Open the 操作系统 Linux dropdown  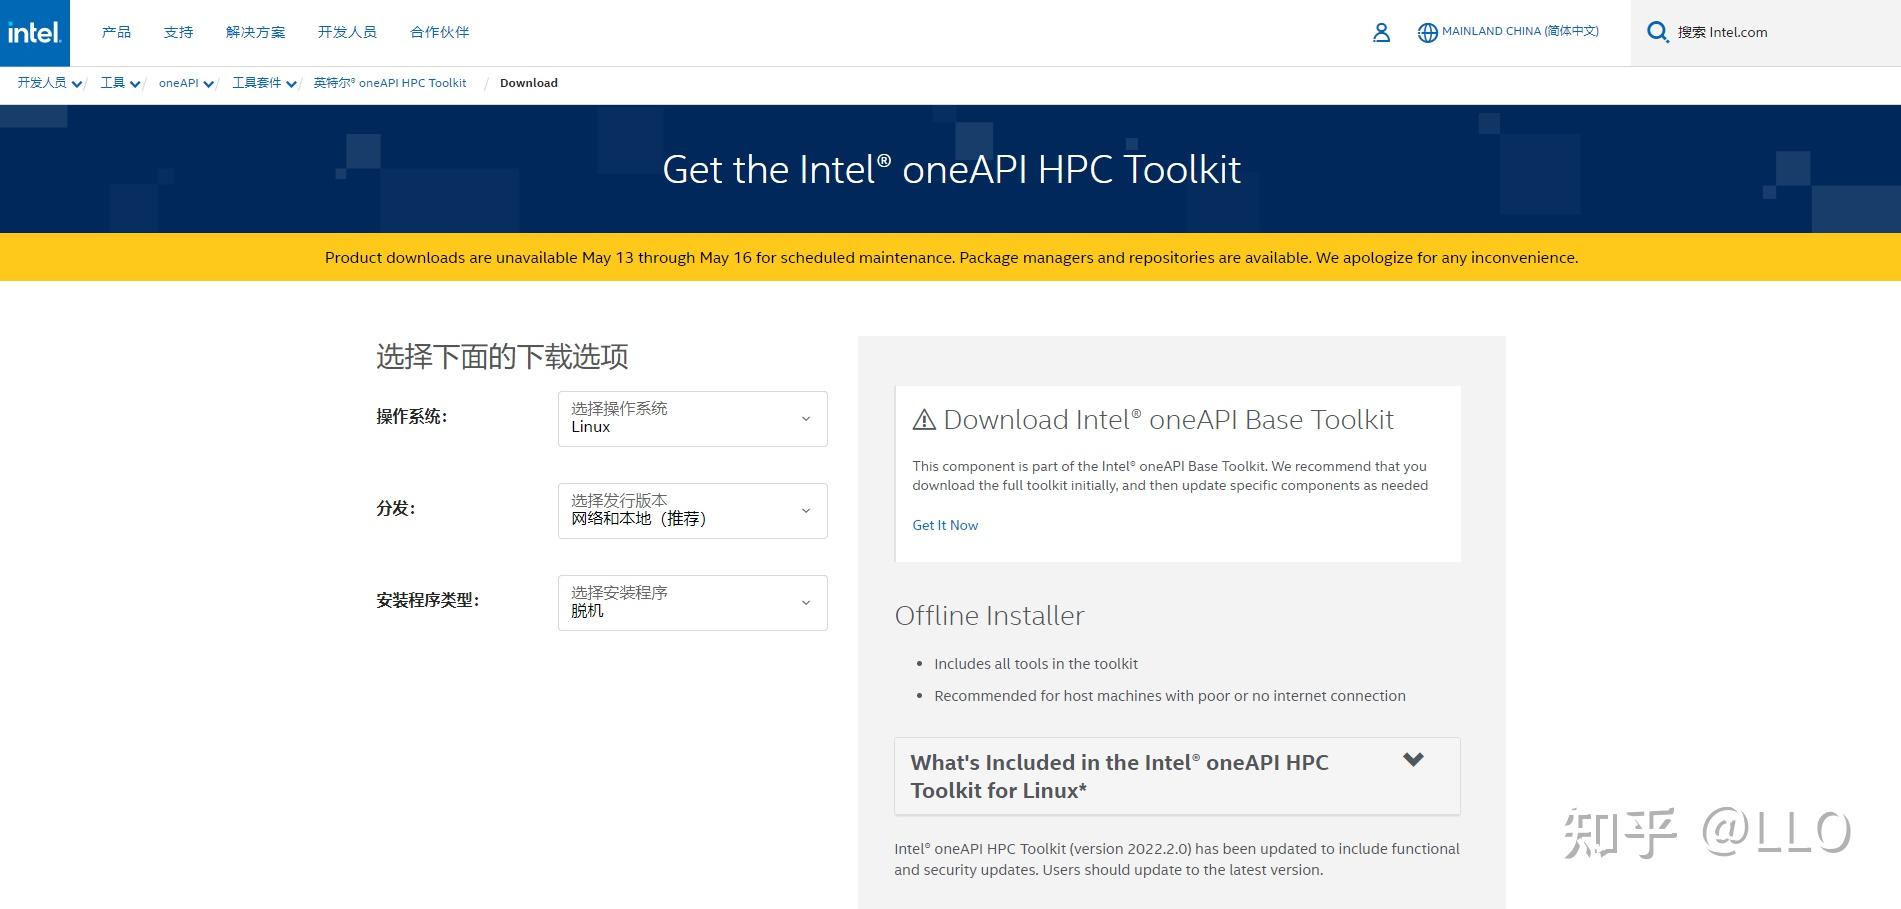click(x=692, y=418)
